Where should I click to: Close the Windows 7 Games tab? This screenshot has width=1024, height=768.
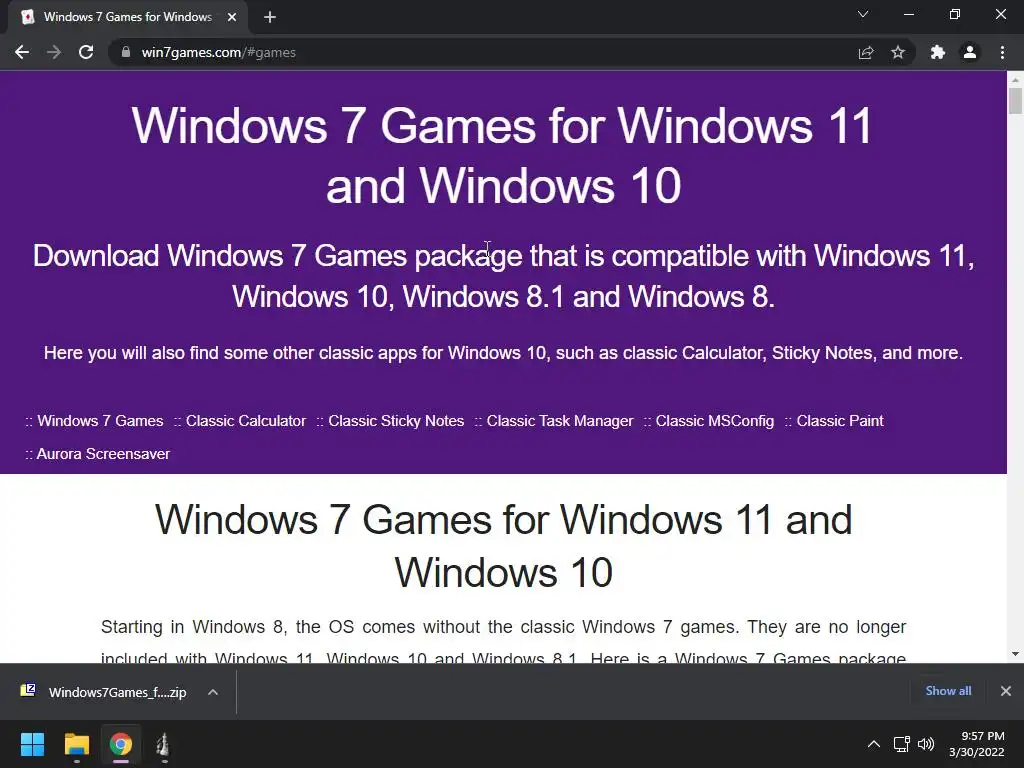[232, 17]
